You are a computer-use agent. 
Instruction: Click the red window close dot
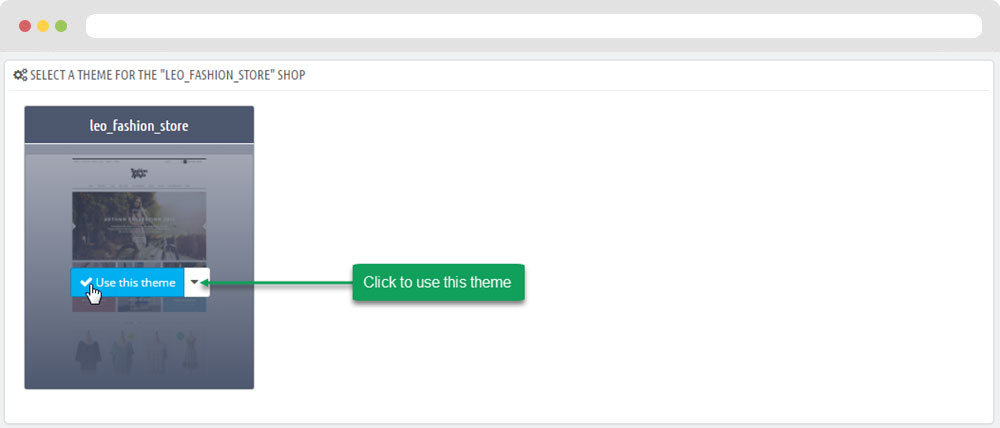click(25, 25)
